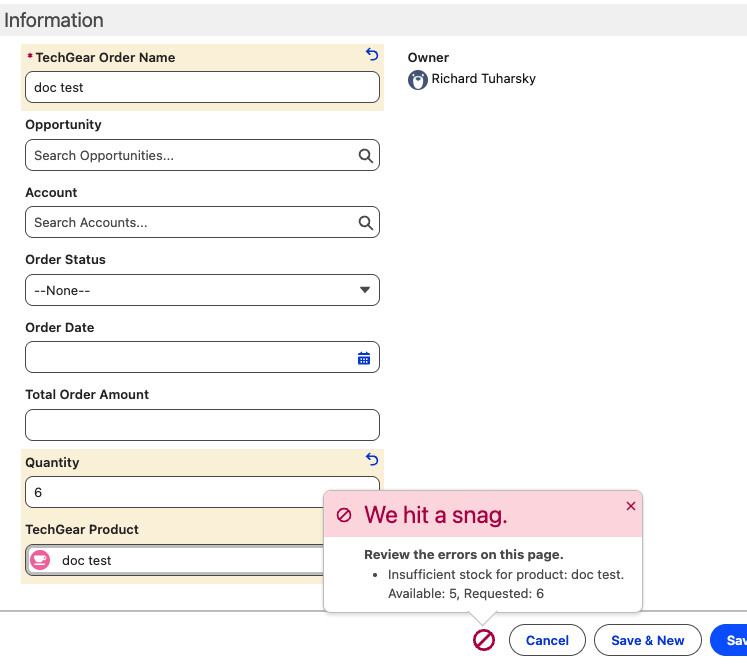The height and width of the screenshot is (664, 747).
Task: Click the Opportunity search magnifier icon
Action: tap(365, 156)
